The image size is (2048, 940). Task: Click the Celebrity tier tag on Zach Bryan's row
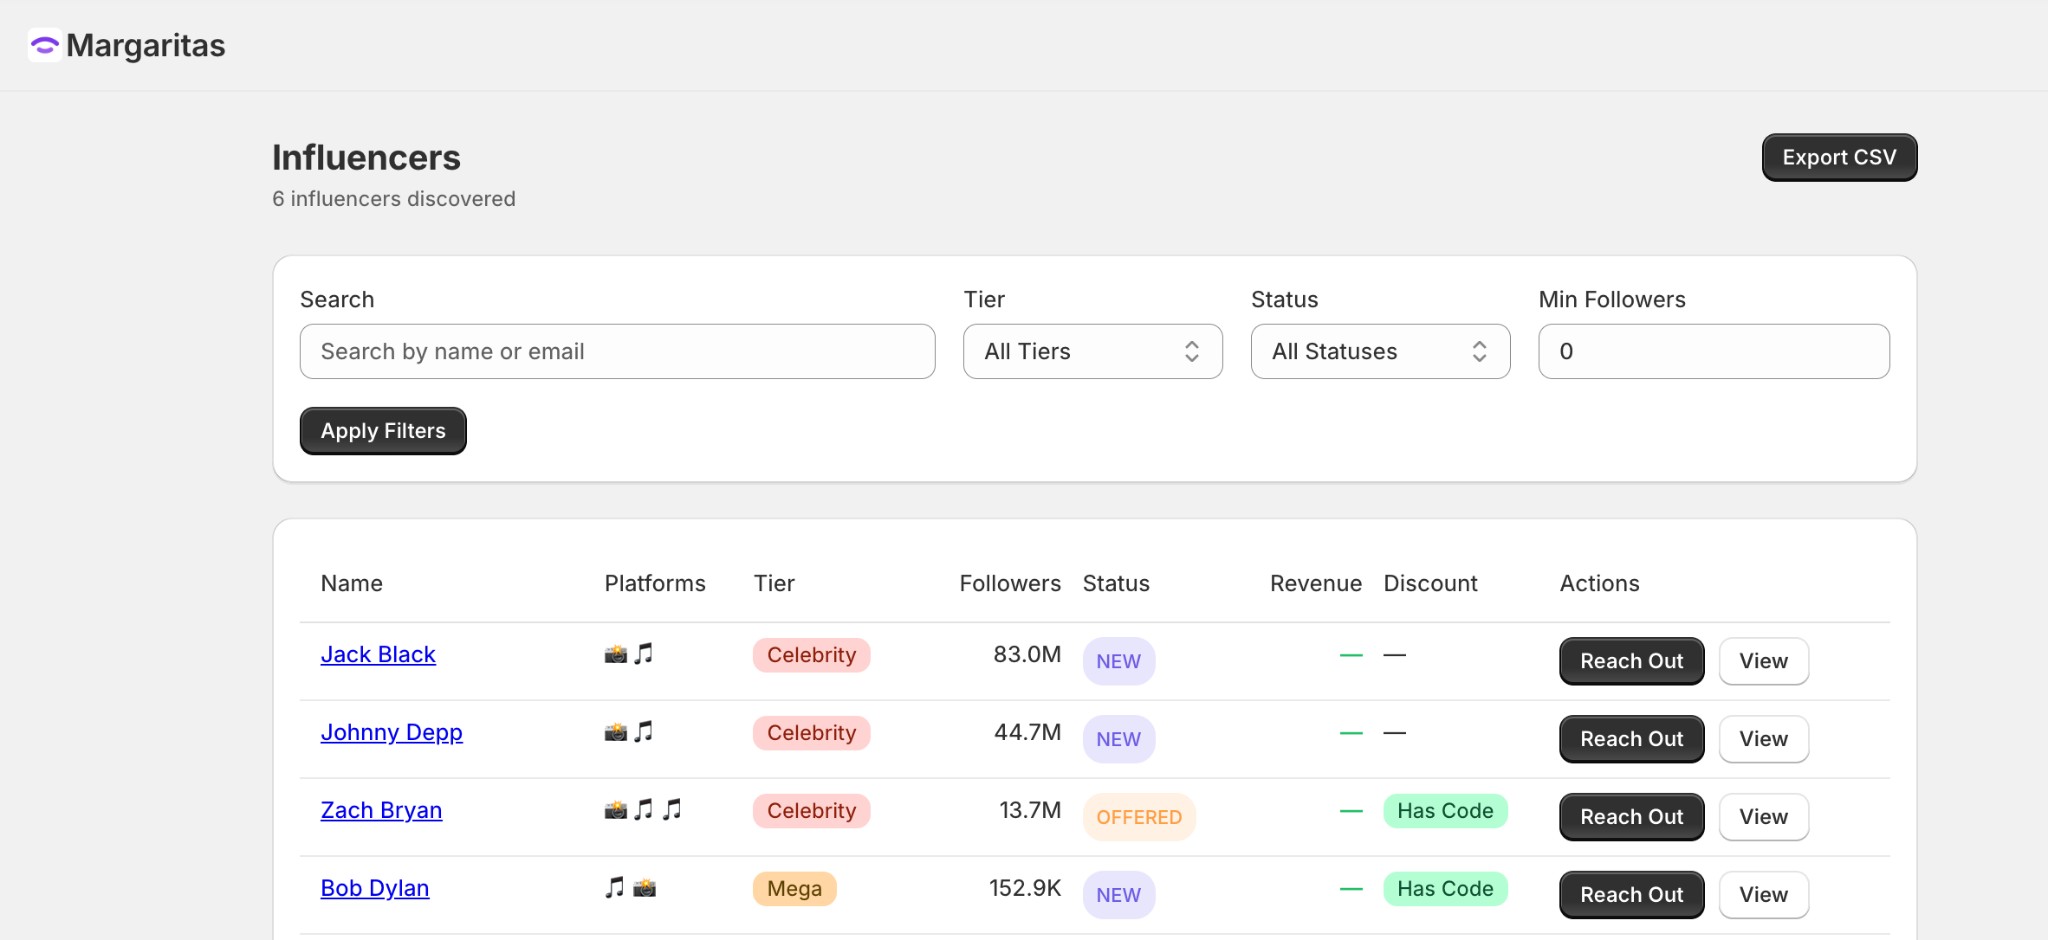point(811,810)
